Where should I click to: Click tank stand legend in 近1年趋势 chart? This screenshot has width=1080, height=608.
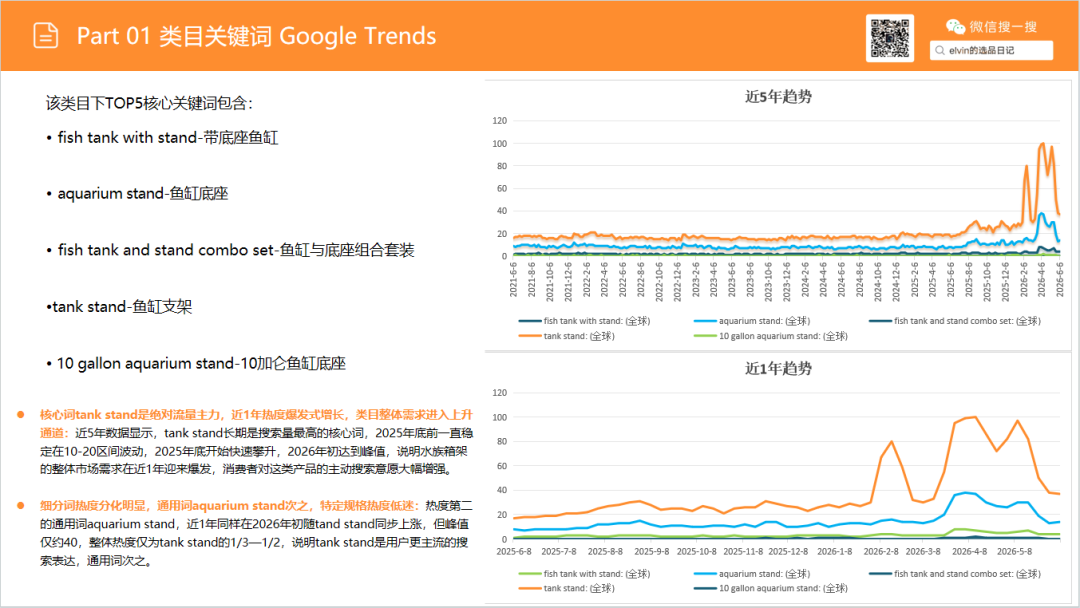point(566,588)
